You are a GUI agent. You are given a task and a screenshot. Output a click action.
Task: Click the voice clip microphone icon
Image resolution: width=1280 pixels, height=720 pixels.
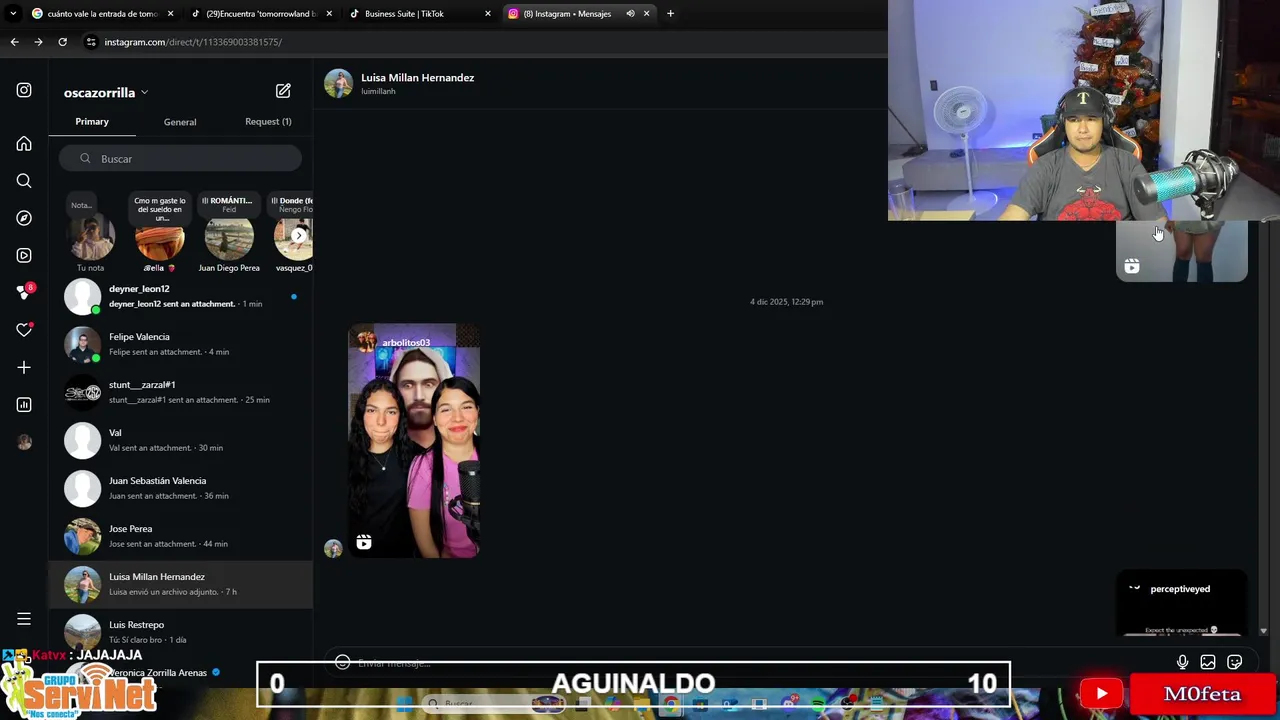(1182, 662)
